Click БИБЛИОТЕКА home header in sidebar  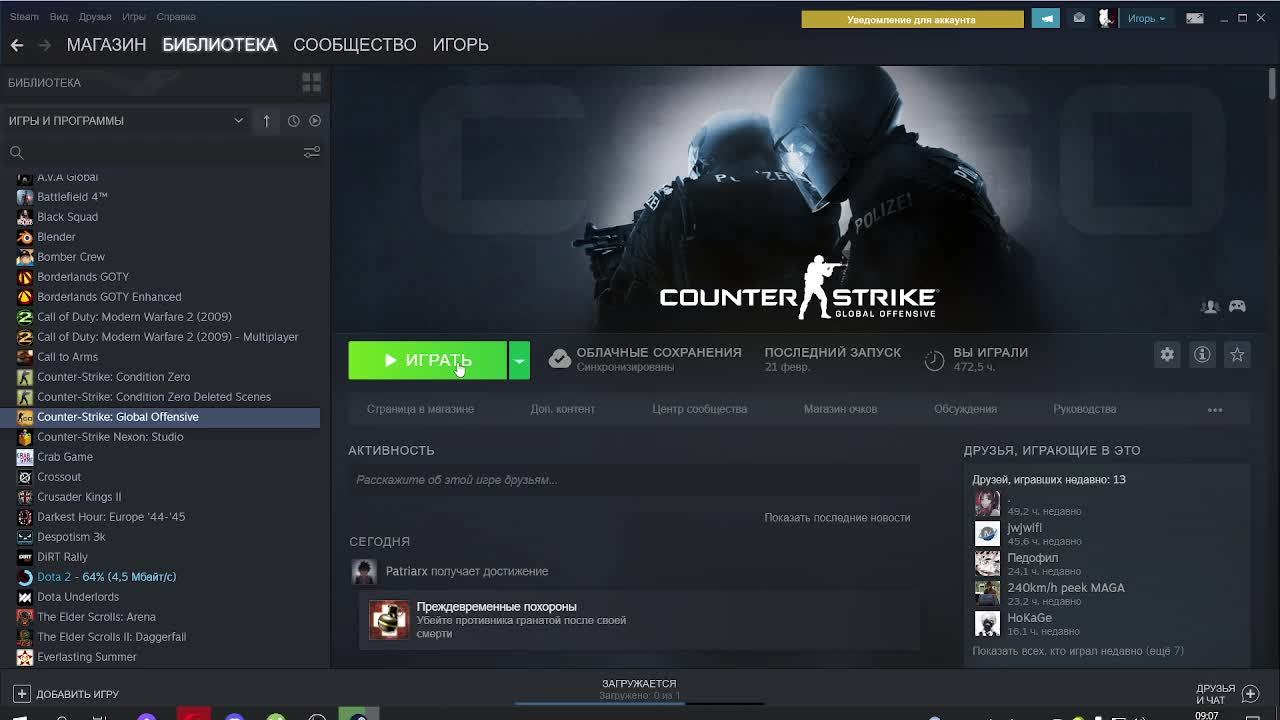(x=45, y=83)
